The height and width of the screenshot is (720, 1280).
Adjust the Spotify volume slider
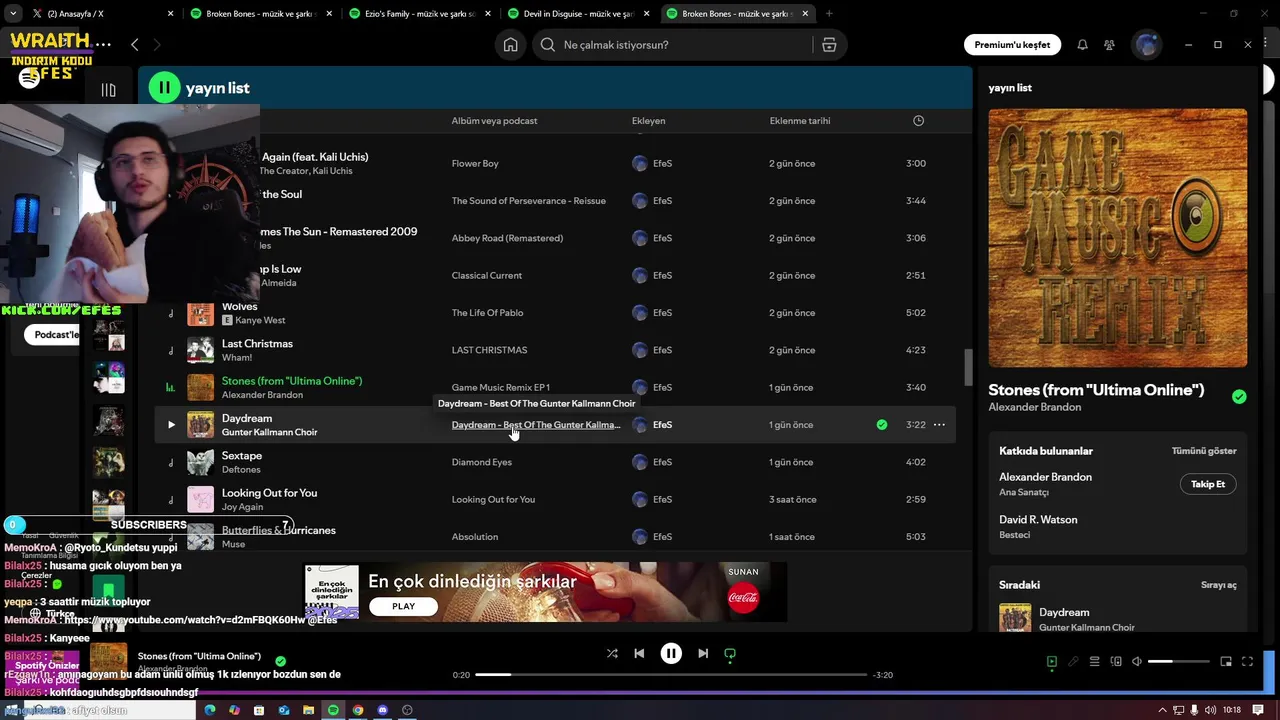pos(1178,662)
